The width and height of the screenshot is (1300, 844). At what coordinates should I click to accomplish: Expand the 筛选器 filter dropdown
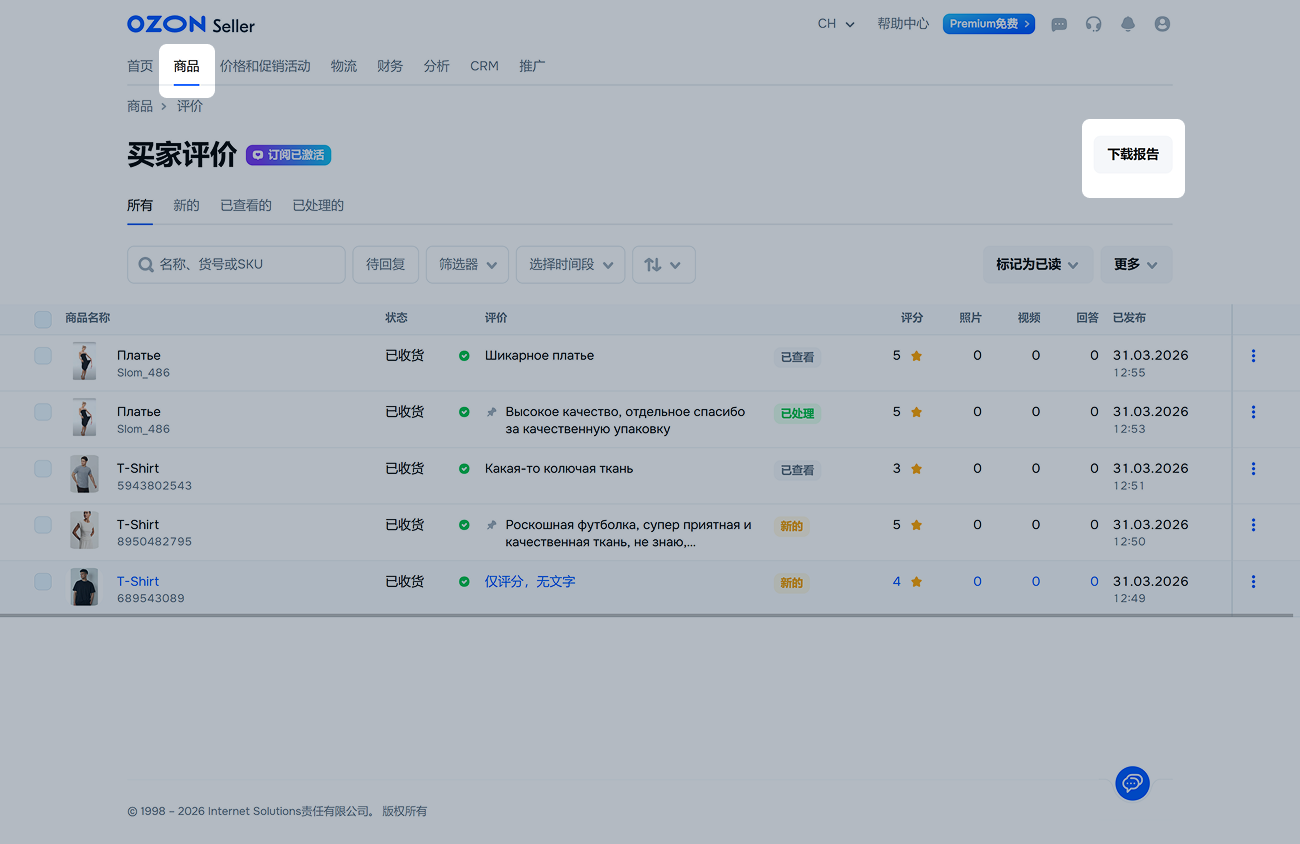click(467, 265)
